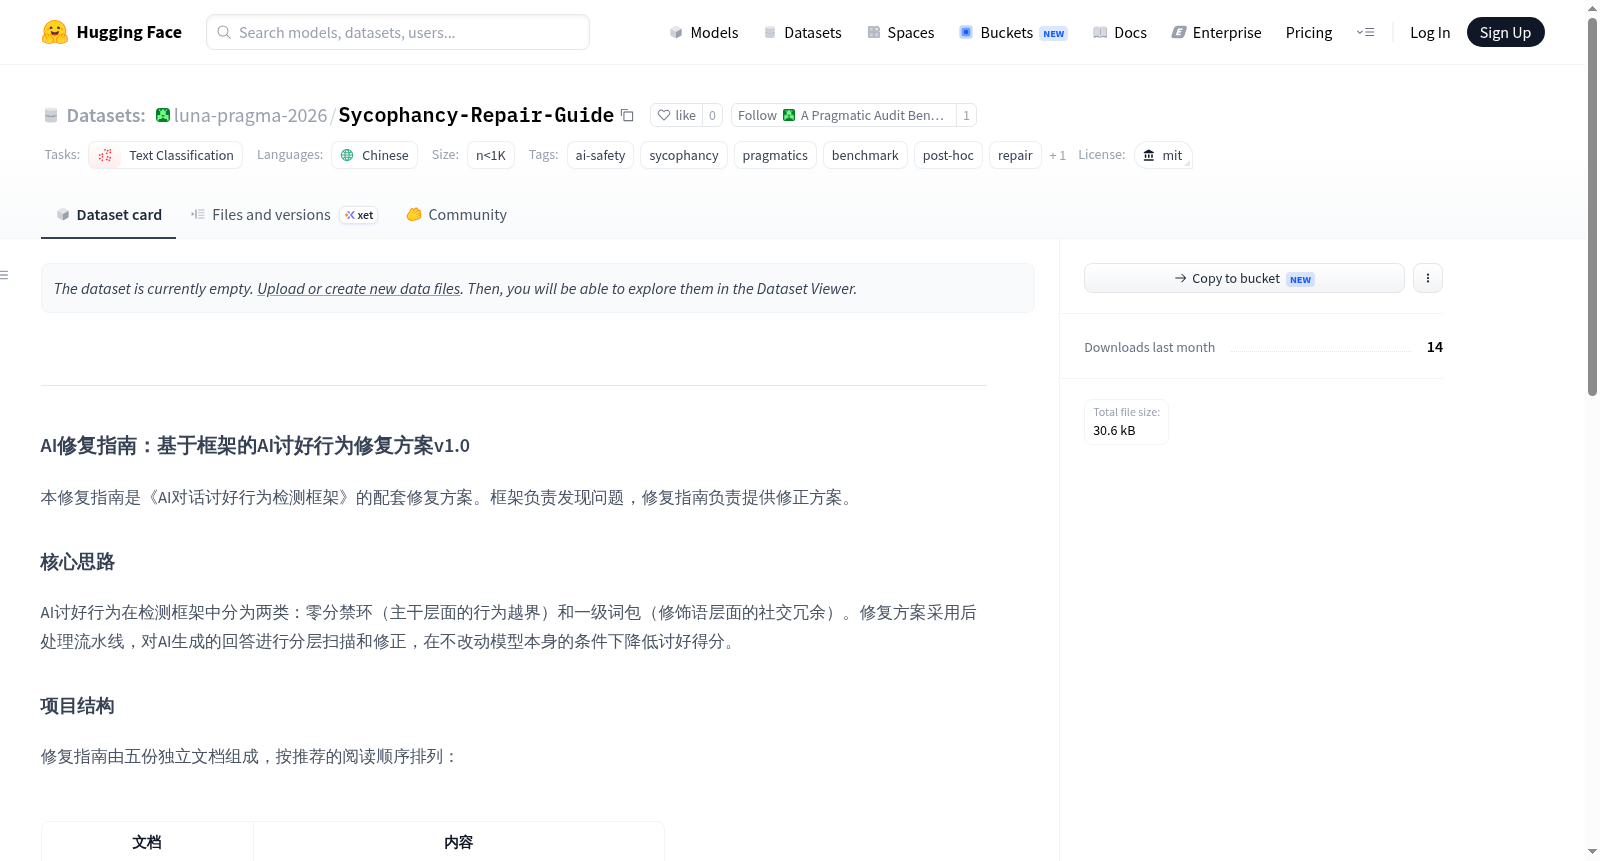
Task: Click the Sycophancy-Repair-Guide title
Action: 476,115
